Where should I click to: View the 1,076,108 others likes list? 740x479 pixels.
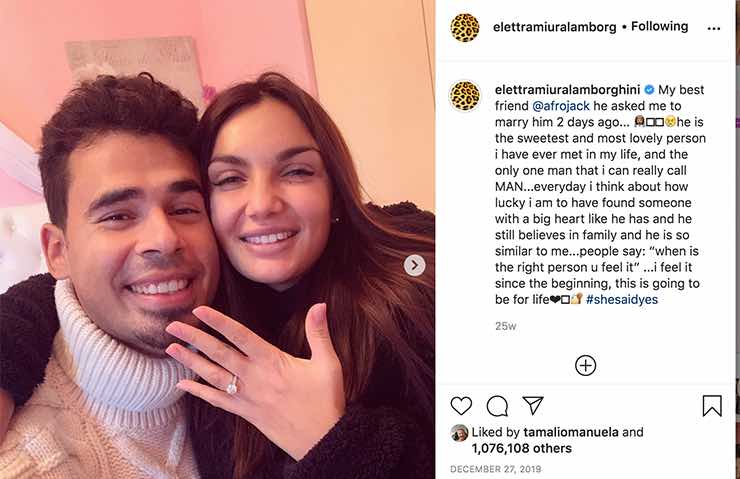click(x=521, y=448)
